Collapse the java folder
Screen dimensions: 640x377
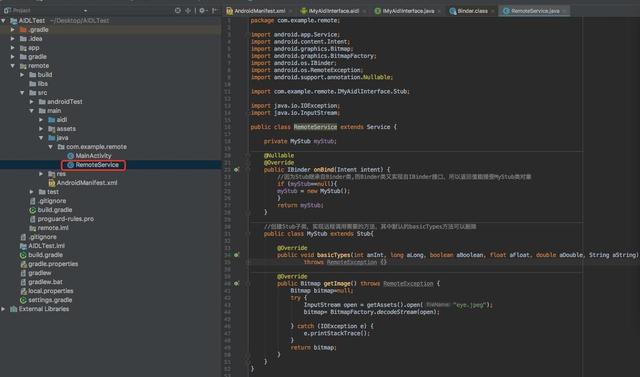[x=41, y=137]
